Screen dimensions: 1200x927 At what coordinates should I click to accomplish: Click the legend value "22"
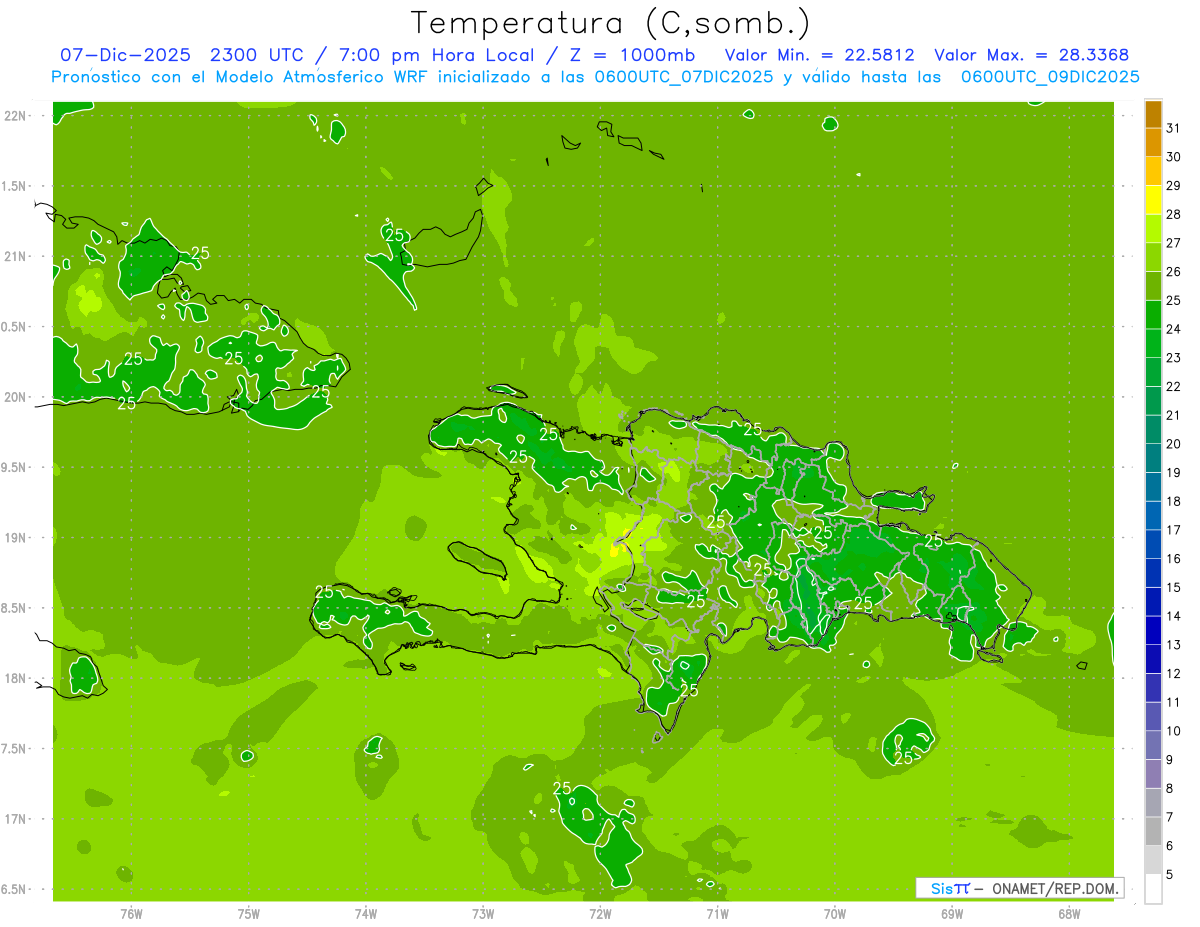pyautogui.click(x=1173, y=386)
